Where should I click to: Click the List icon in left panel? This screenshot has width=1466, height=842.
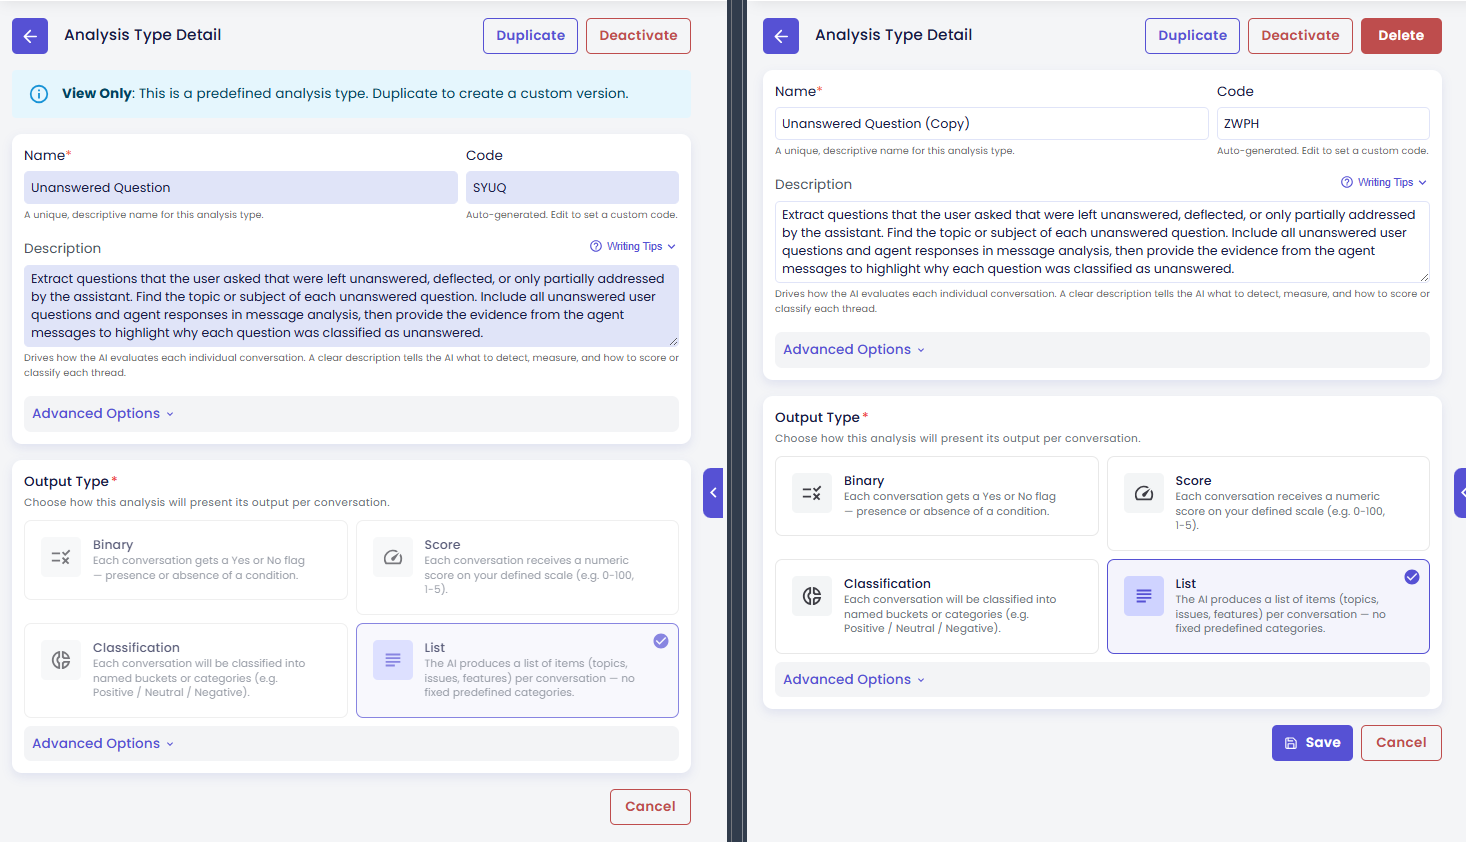coord(393,660)
